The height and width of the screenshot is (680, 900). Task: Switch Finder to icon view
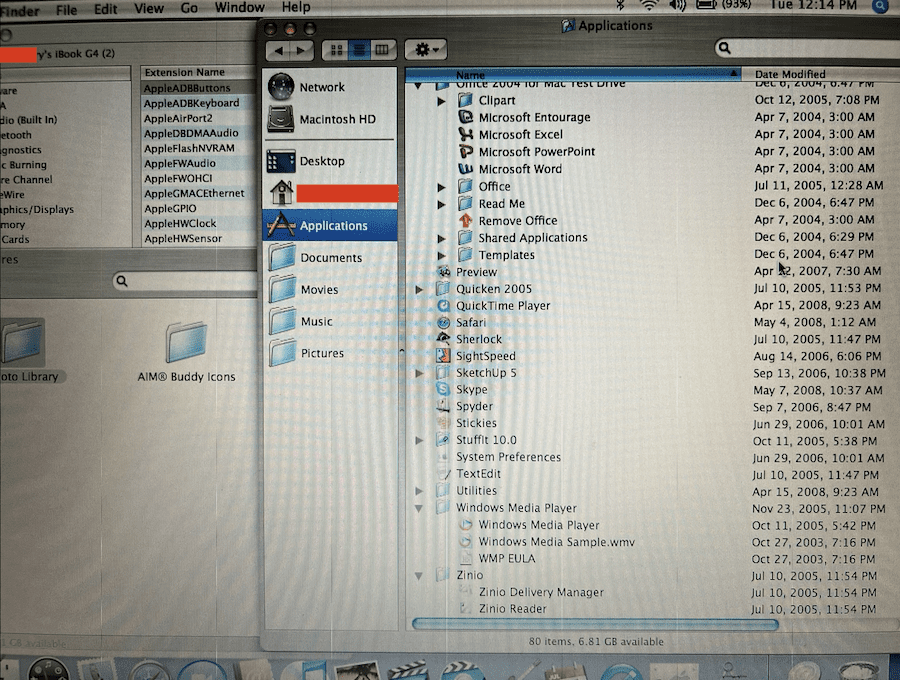pos(336,50)
